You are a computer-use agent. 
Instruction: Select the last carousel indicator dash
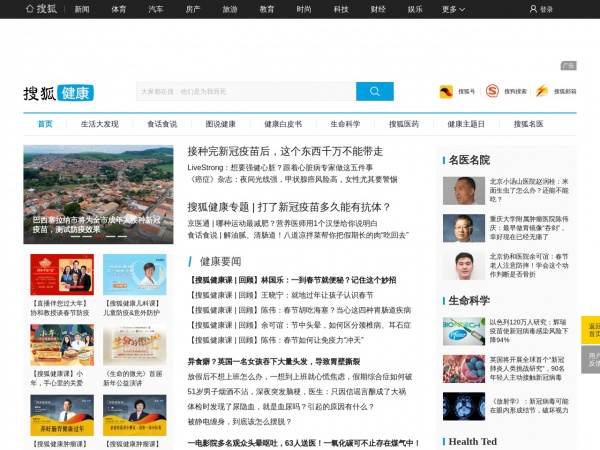point(122,236)
